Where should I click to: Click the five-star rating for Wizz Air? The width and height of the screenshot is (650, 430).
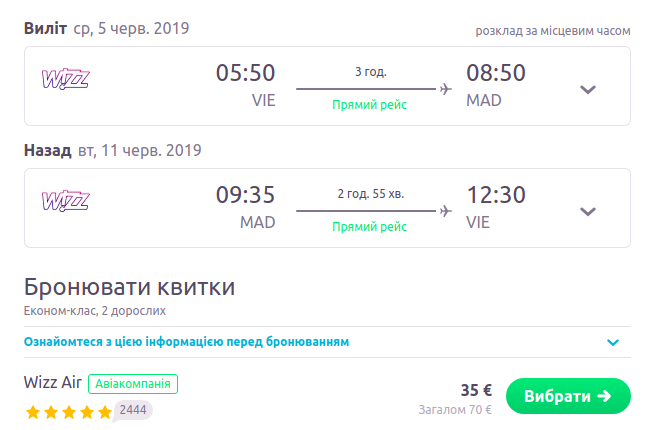(x=68, y=411)
